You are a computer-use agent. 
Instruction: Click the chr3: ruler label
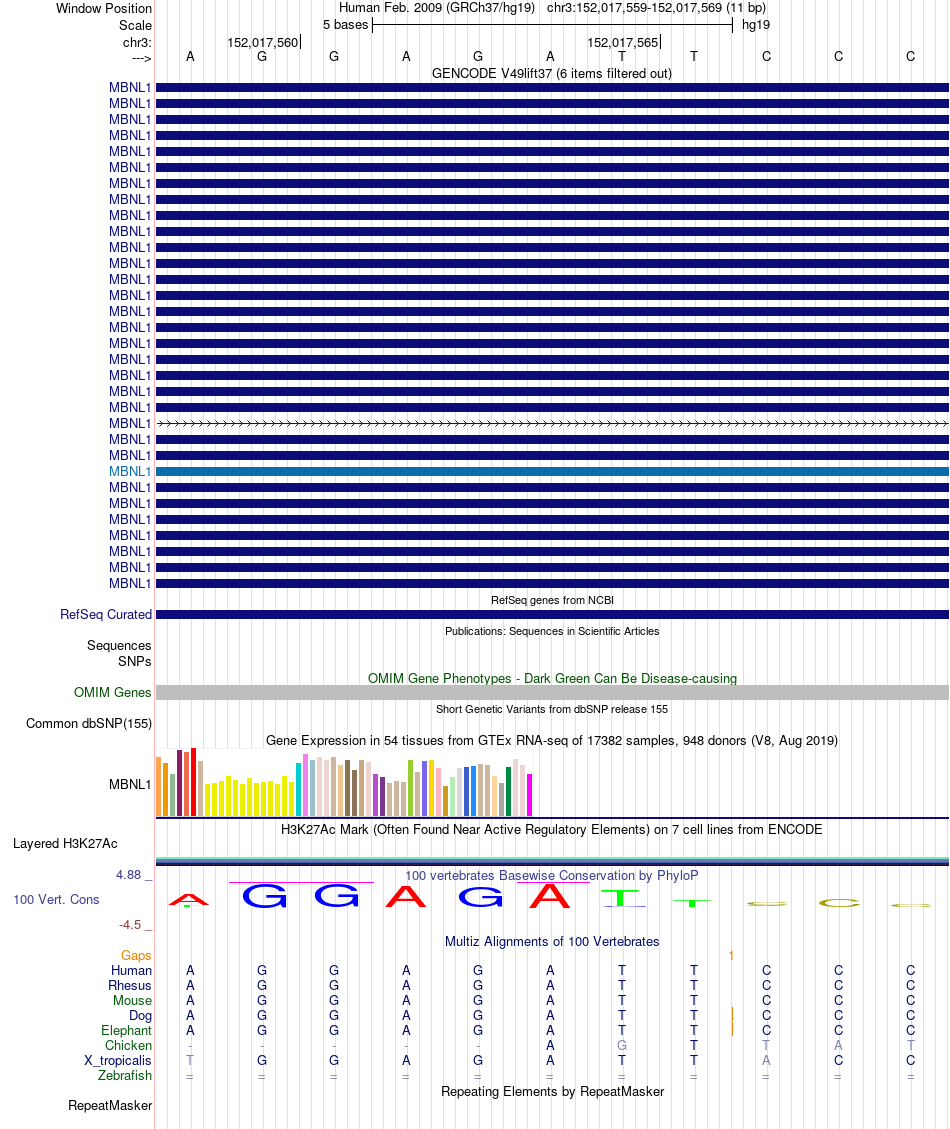[138, 42]
